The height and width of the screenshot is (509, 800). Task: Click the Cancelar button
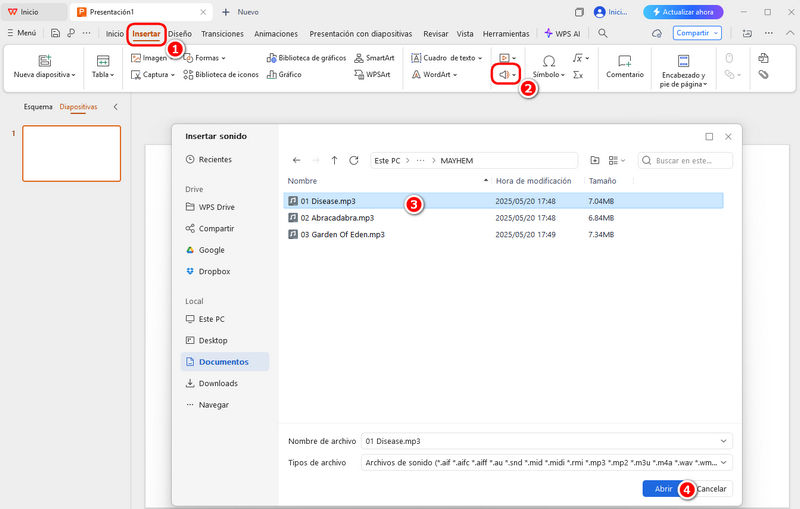[712, 489]
